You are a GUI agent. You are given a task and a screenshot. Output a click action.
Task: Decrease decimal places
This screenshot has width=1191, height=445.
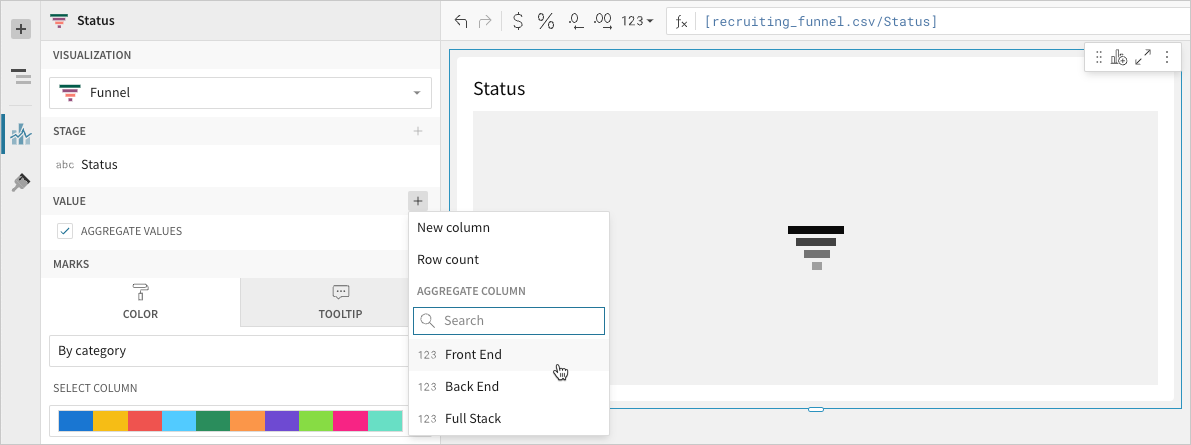[x=575, y=21]
